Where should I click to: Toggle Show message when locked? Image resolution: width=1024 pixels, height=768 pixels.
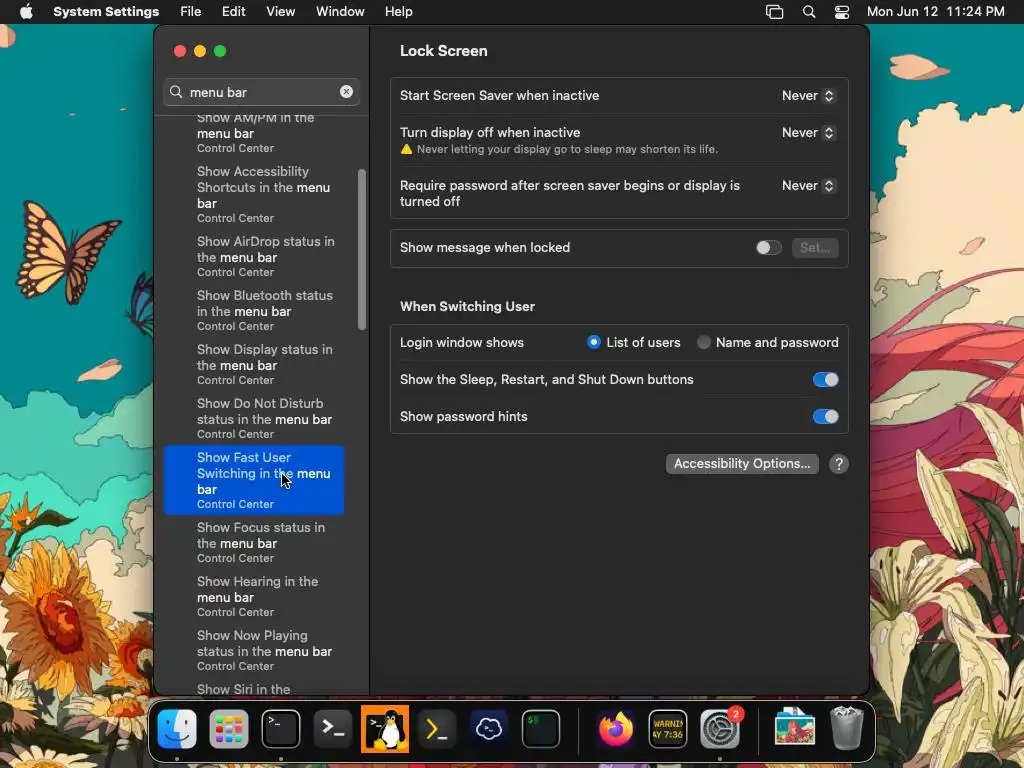point(769,248)
